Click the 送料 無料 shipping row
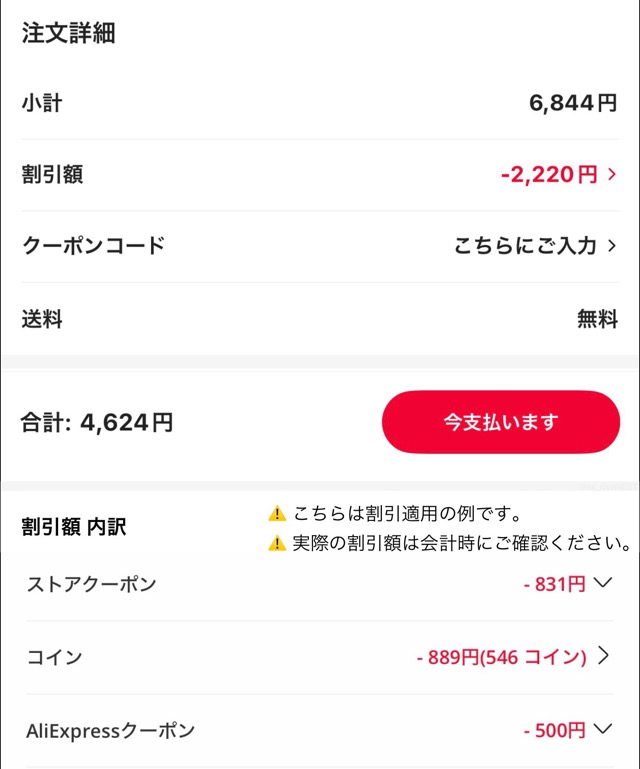Screen dimensions: 640x769 point(320,320)
